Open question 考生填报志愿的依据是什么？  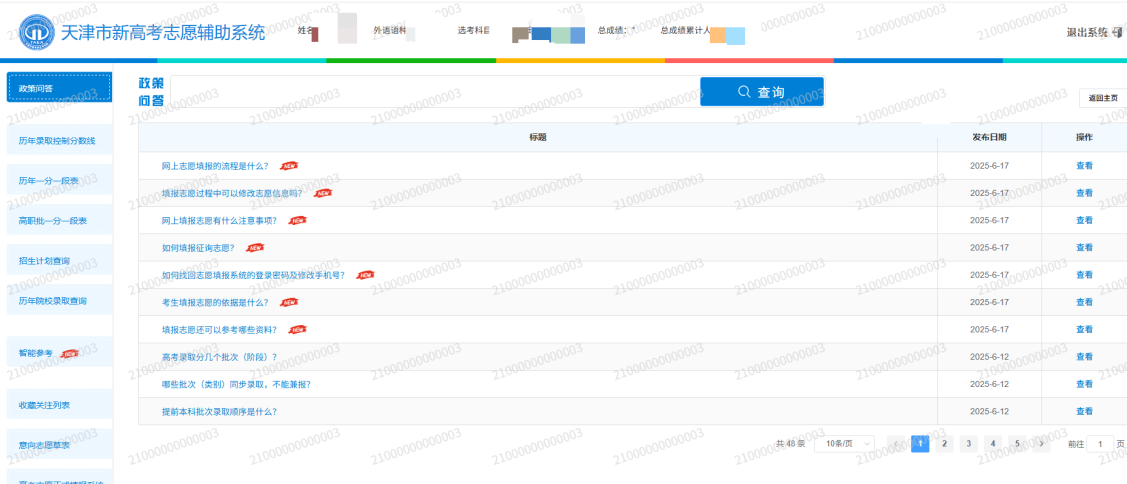coord(216,302)
